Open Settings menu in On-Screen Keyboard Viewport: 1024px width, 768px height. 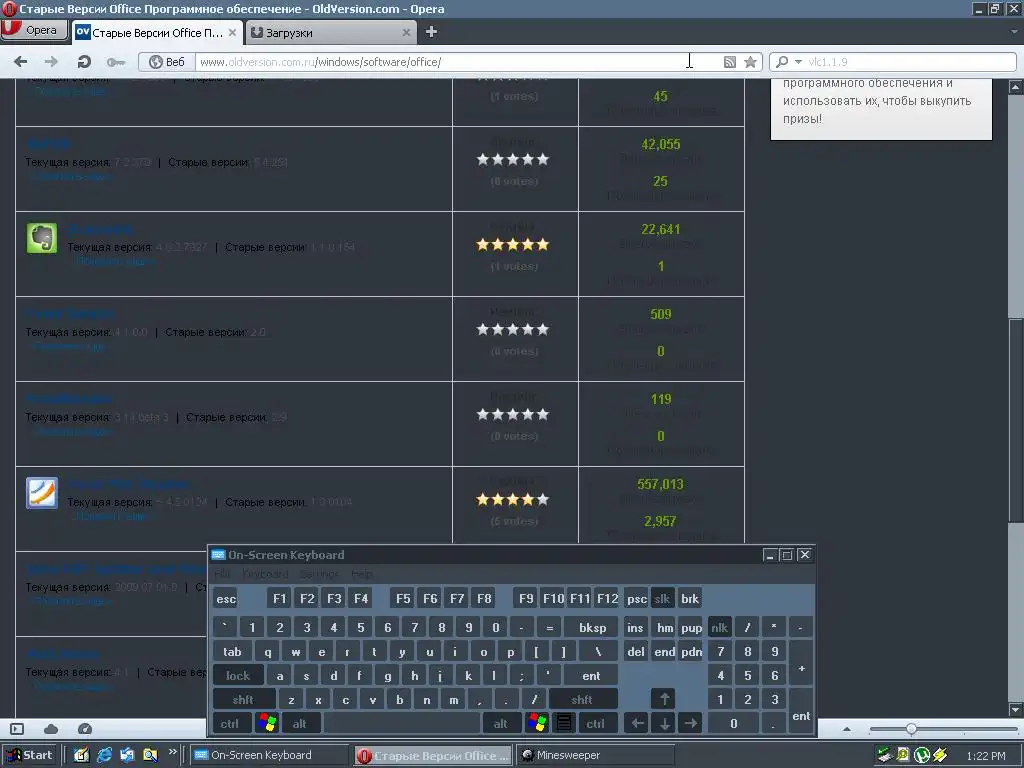pyautogui.click(x=319, y=573)
